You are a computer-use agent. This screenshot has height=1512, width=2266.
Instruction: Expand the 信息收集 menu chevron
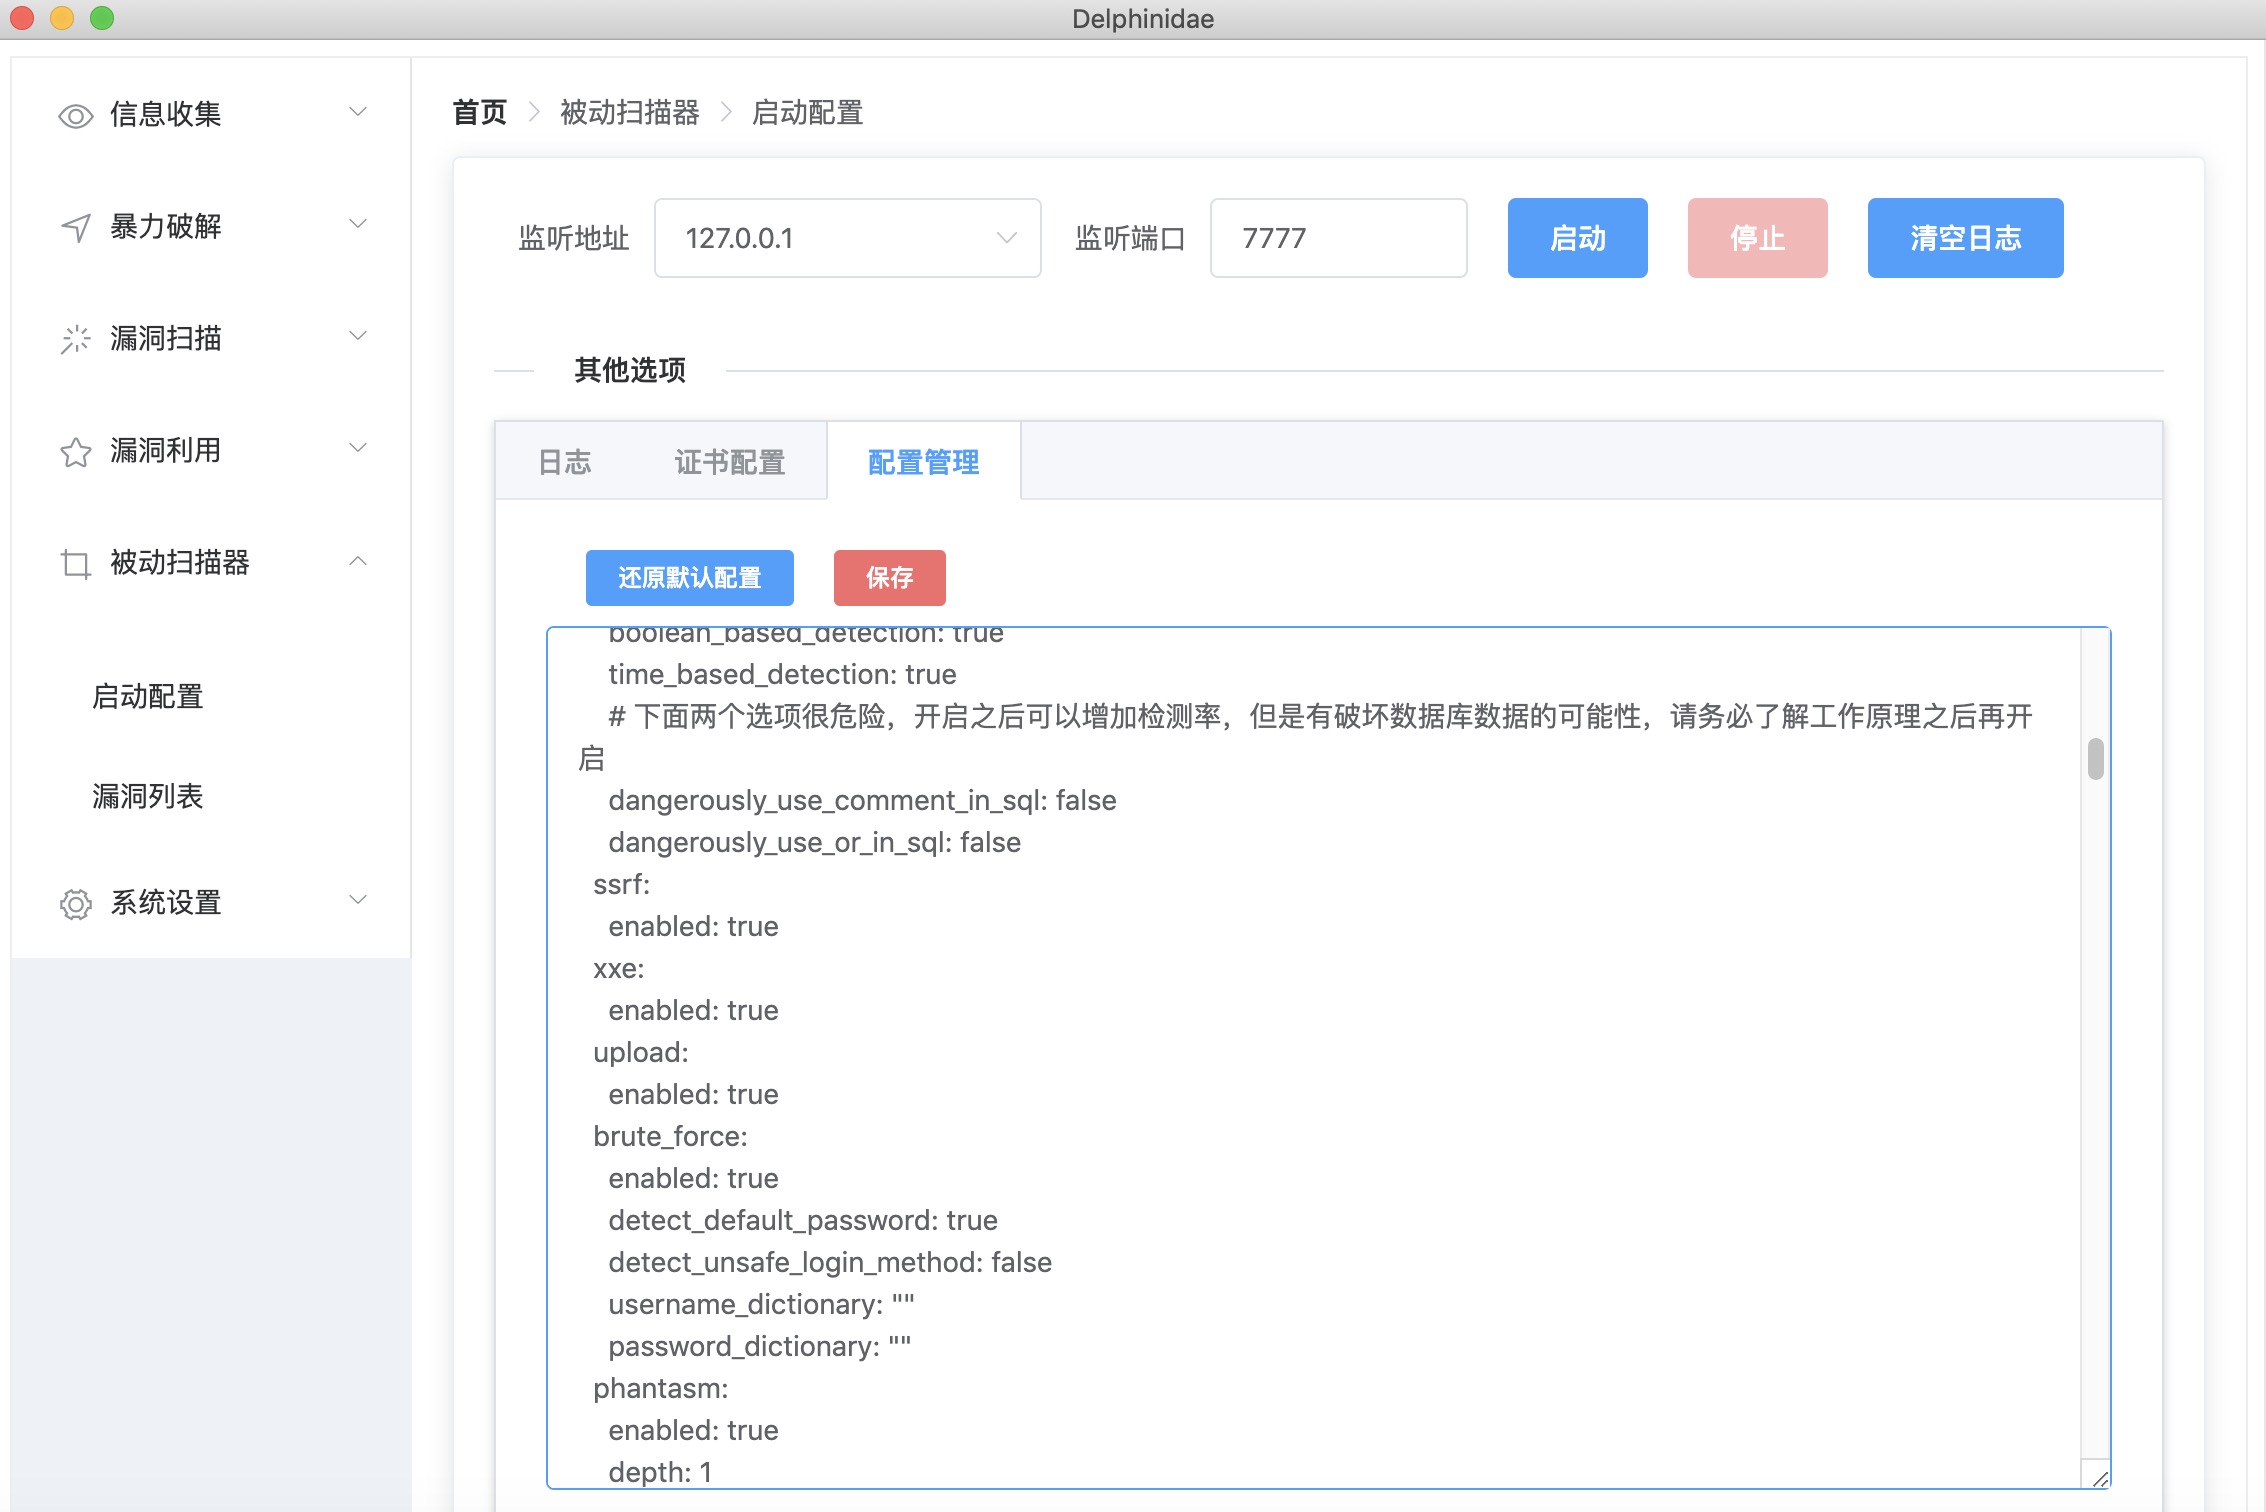point(358,112)
